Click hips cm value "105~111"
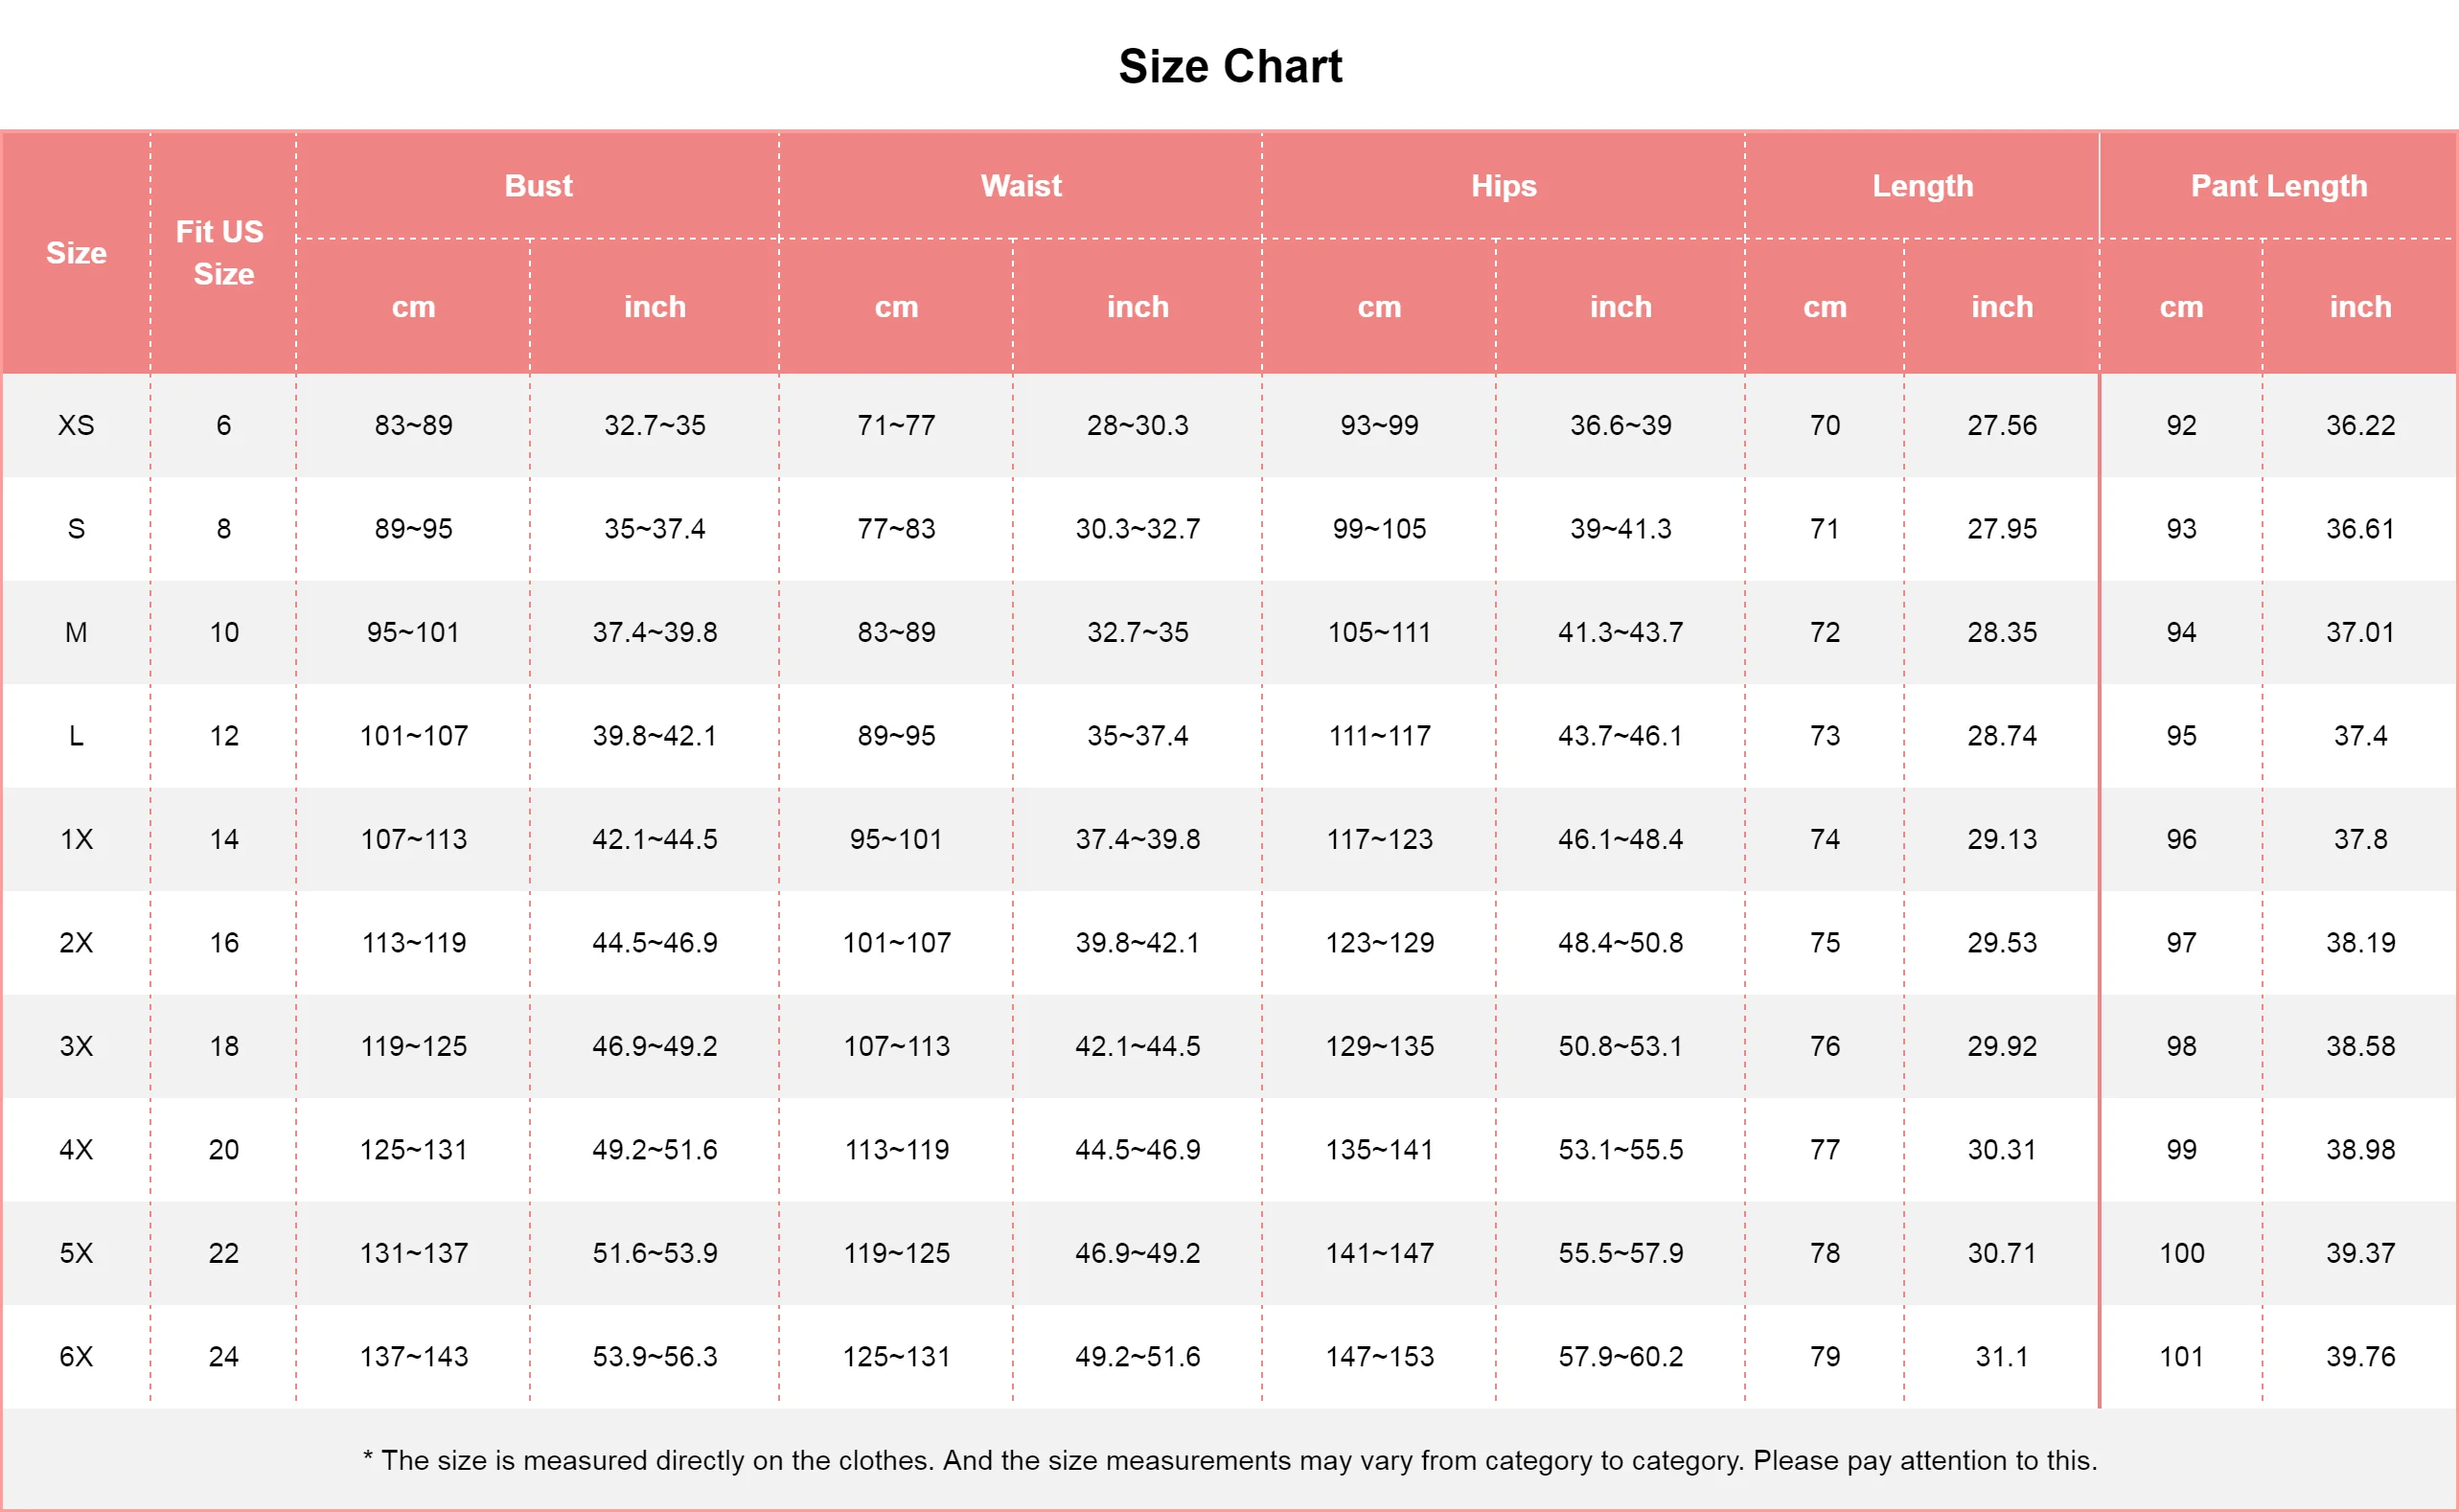 (1379, 633)
